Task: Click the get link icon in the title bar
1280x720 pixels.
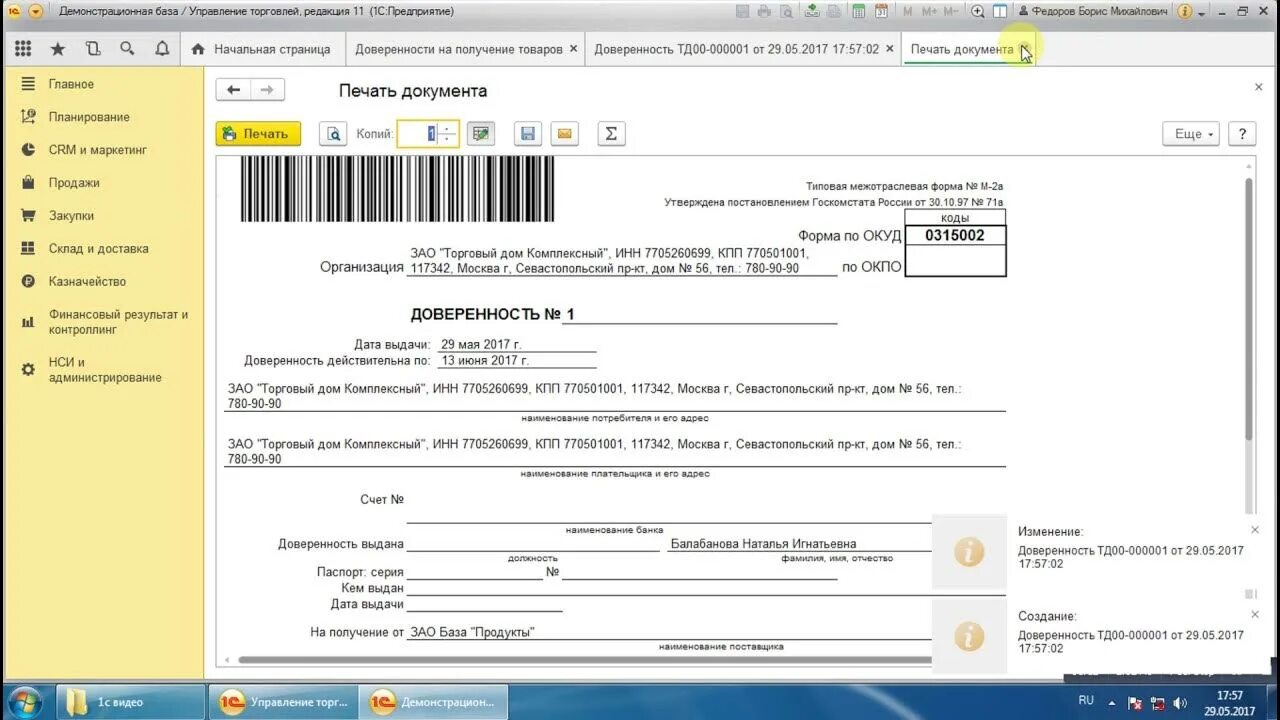Action: tap(812, 11)
